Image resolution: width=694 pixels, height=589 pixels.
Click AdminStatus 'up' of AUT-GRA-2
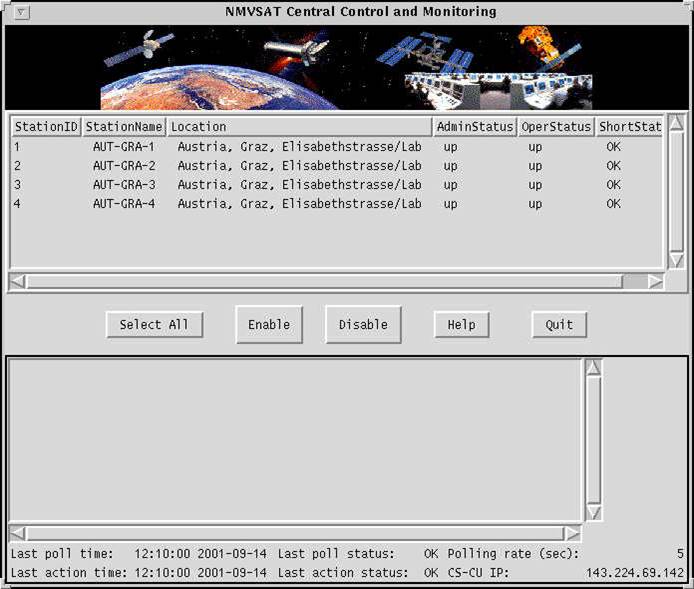click(450, 166)
